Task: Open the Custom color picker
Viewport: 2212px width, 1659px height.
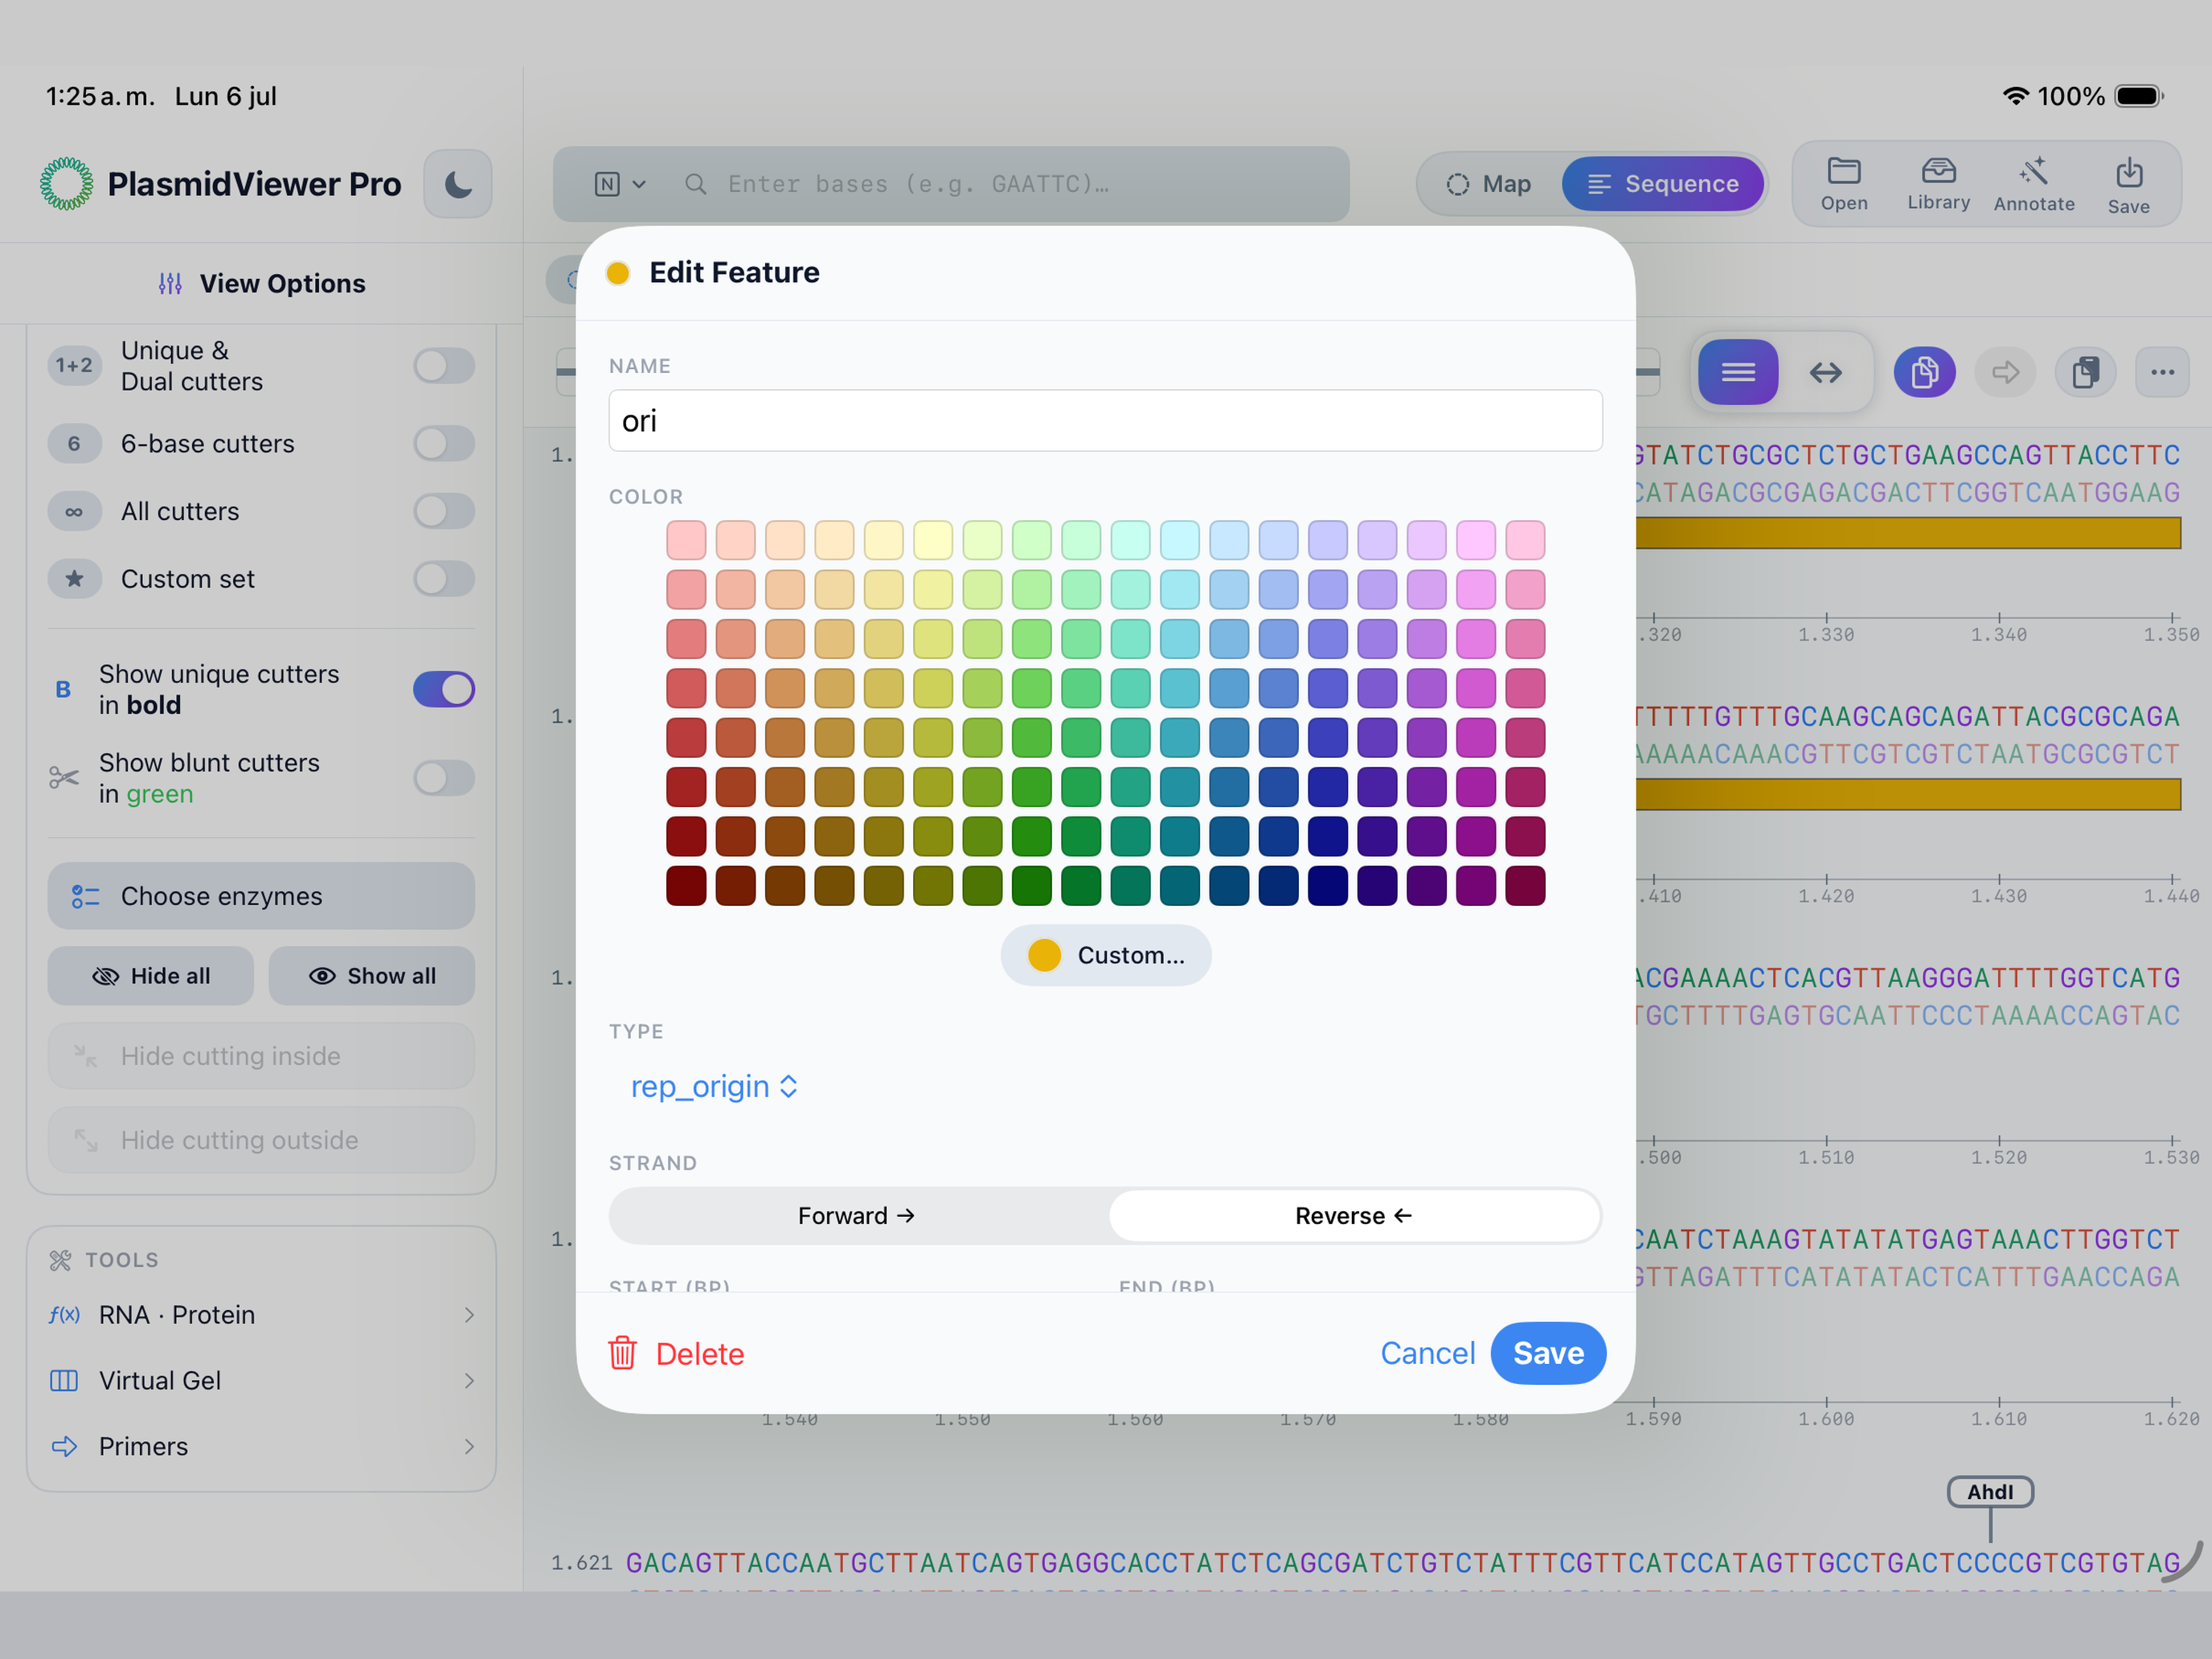Action: tap(1105, 955)
